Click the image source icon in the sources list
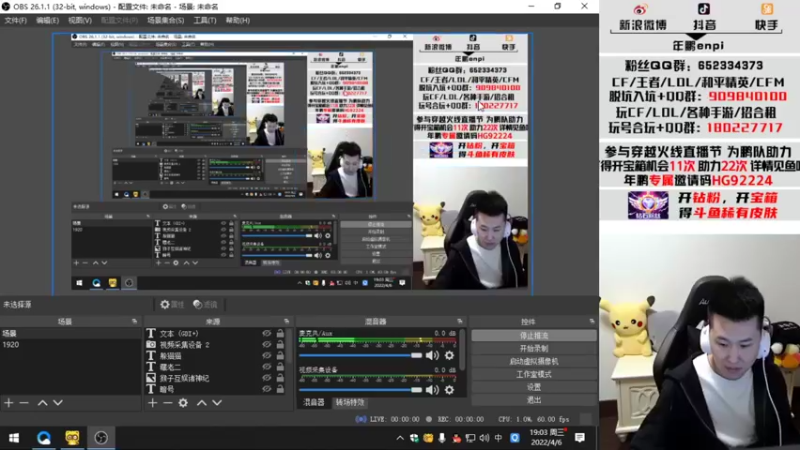This screenshot has width=800, height=450. (x=151, y=378)
